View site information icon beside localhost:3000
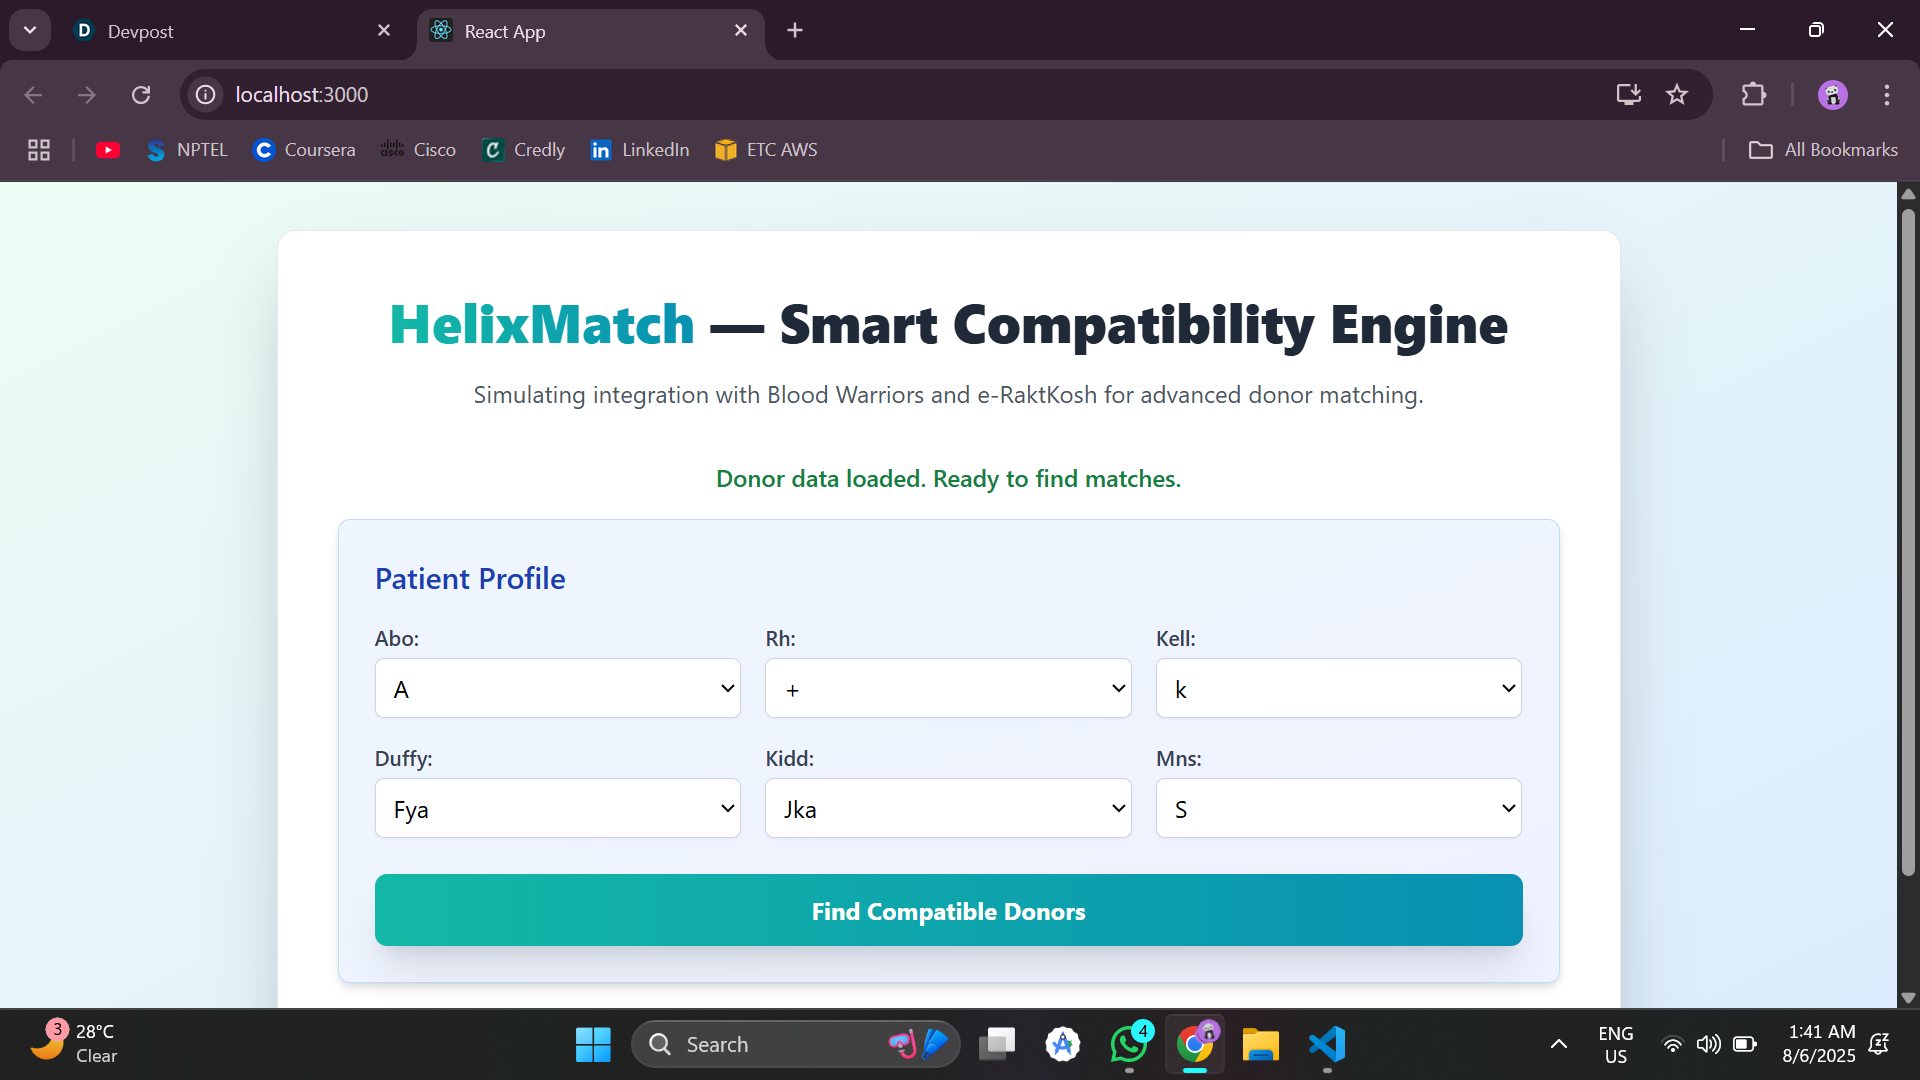Viewport: 1920px width, 1080px height. 206,95
